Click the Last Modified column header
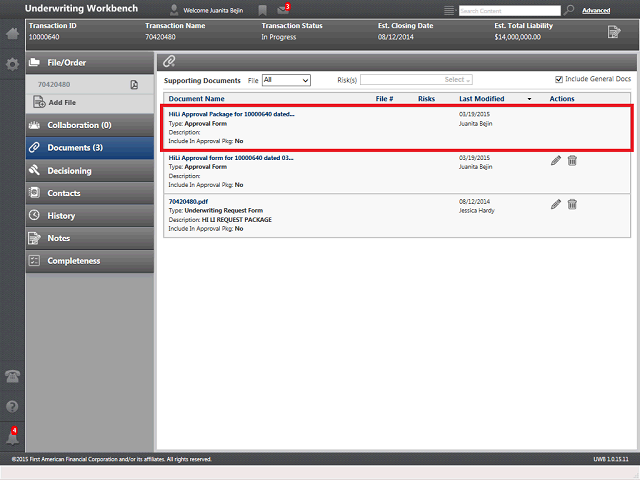The width and height of the screenshot is (640, 480). pos(482,99)
